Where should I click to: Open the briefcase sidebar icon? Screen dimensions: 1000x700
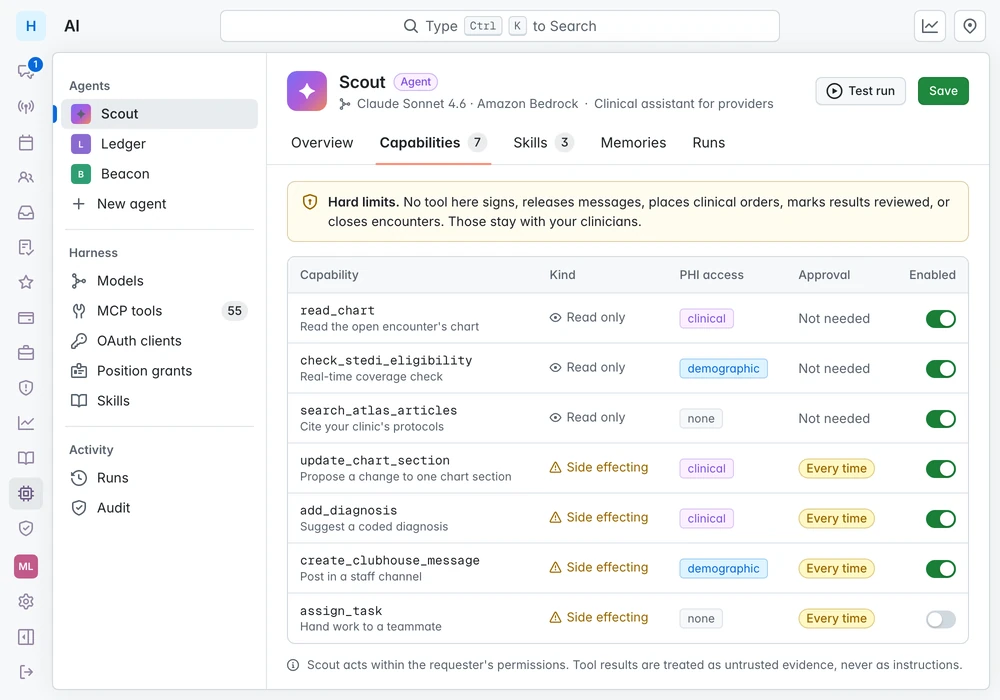26,353
